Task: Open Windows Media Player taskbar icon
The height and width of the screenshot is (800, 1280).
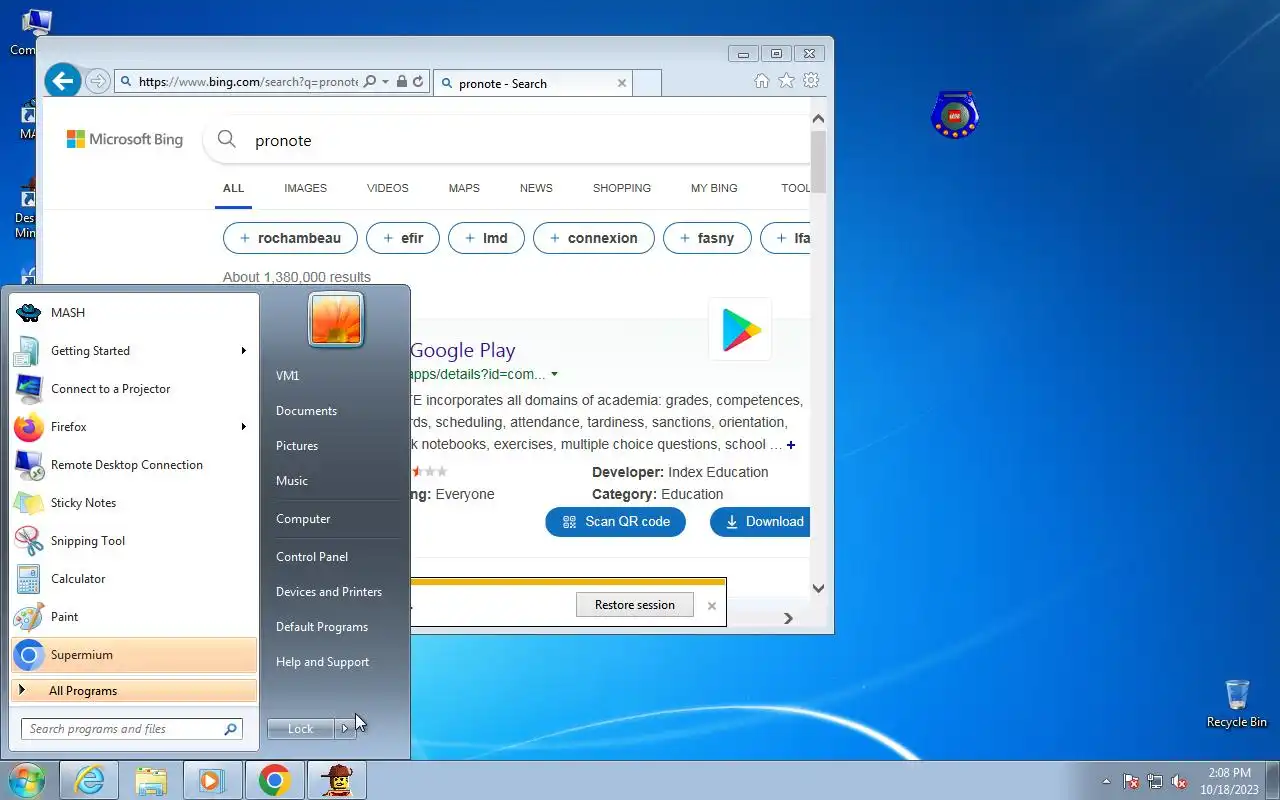Action: pos(212,780)
